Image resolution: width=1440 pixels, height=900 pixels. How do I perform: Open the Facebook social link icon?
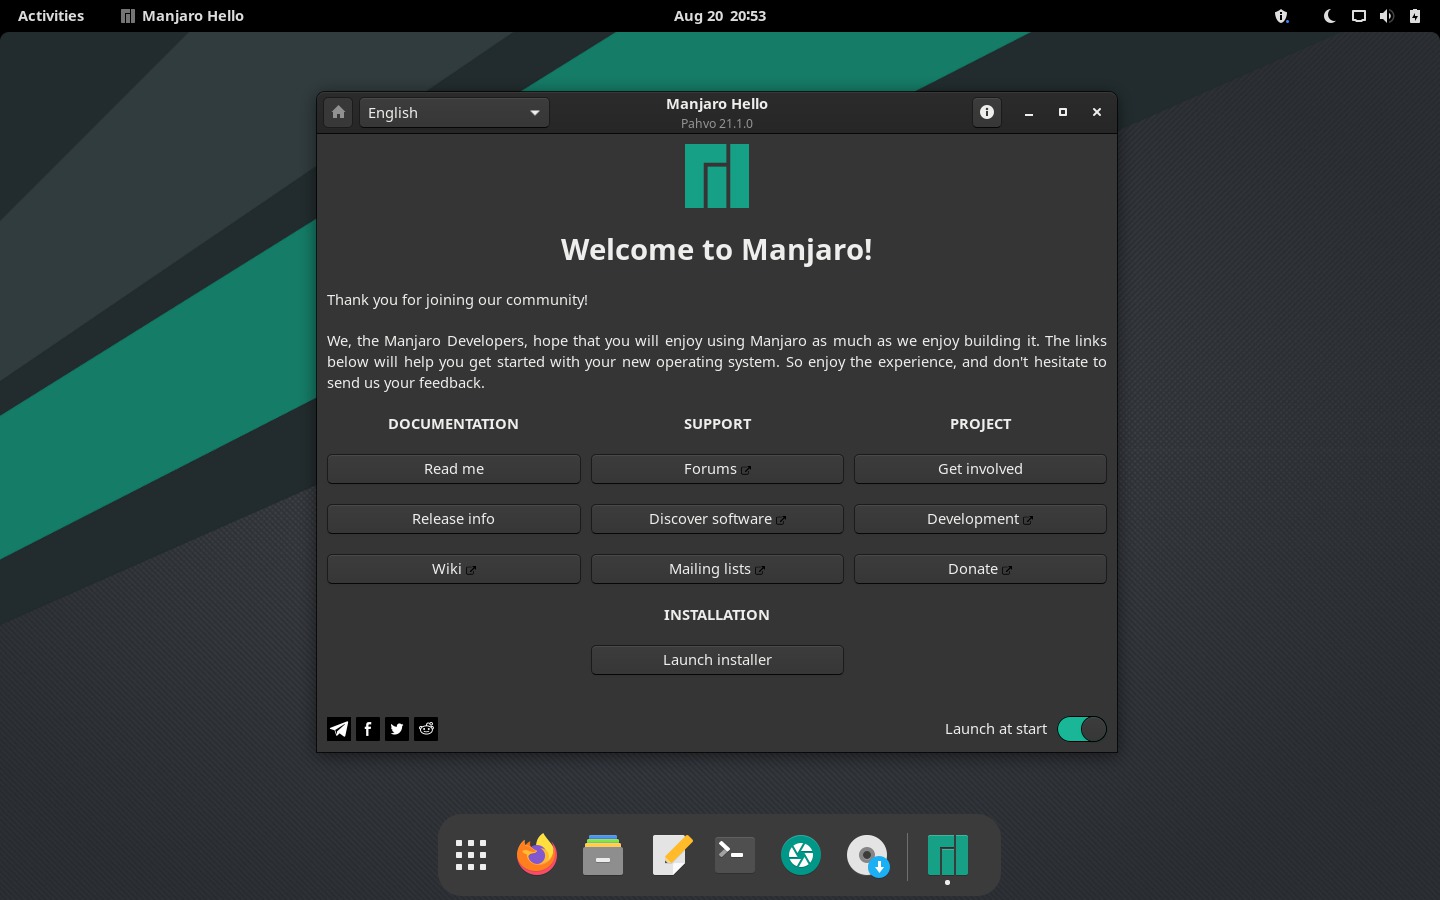click(x=368, y=729)
